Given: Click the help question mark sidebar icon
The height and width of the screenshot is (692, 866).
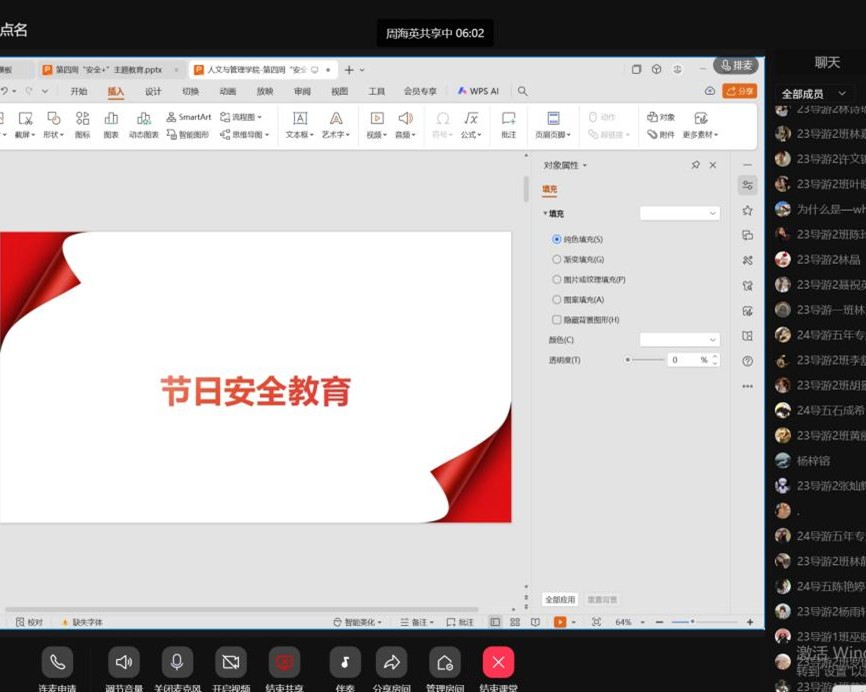Looking at the screenshot, I should (747, 361).
